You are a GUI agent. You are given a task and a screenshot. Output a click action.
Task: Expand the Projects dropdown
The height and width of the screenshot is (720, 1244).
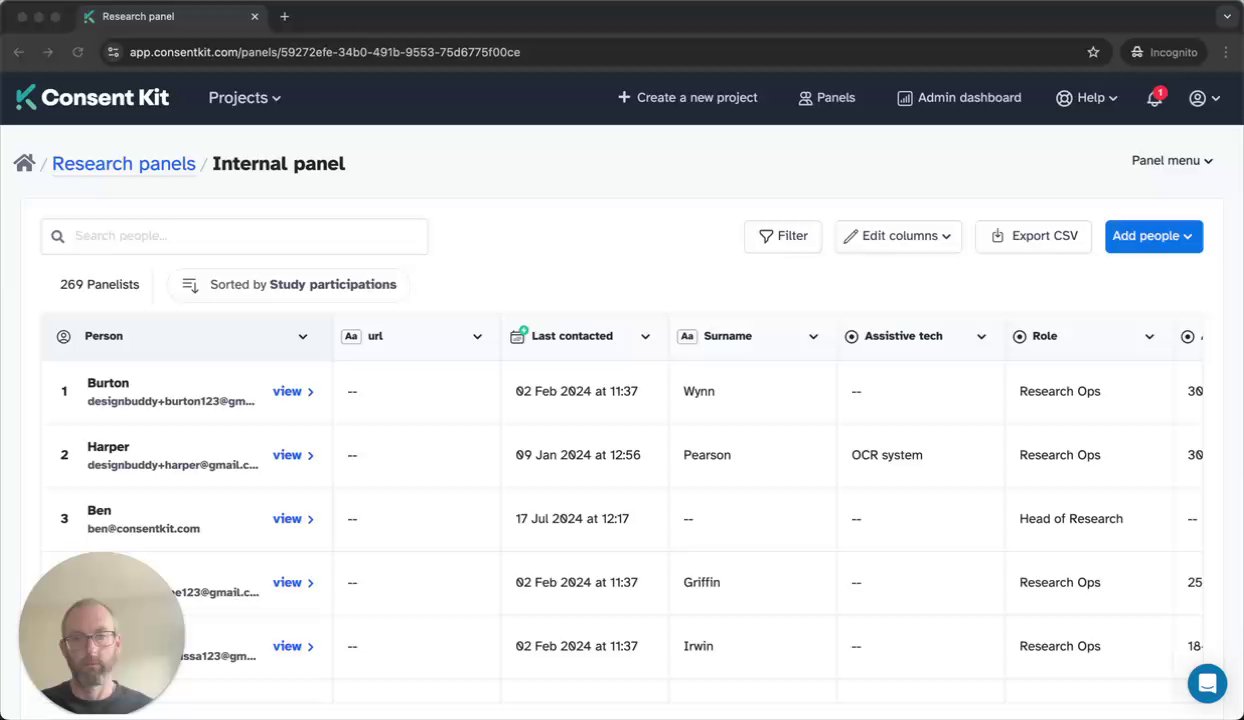pyautogui.click(x=244, y=98)
